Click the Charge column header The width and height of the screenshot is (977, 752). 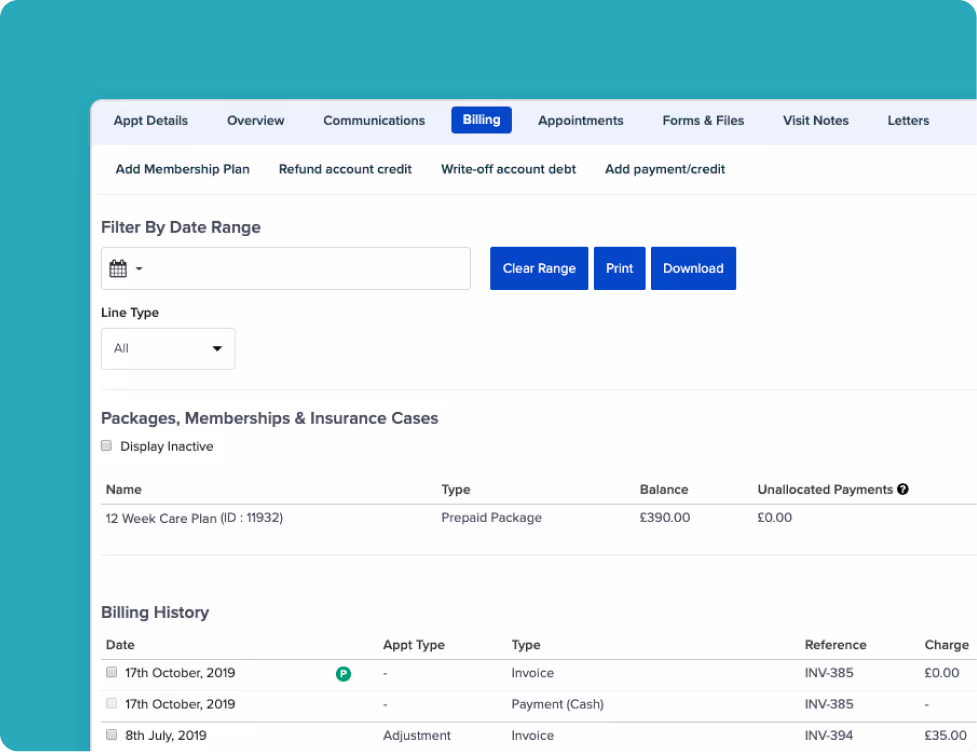[946, 645]
